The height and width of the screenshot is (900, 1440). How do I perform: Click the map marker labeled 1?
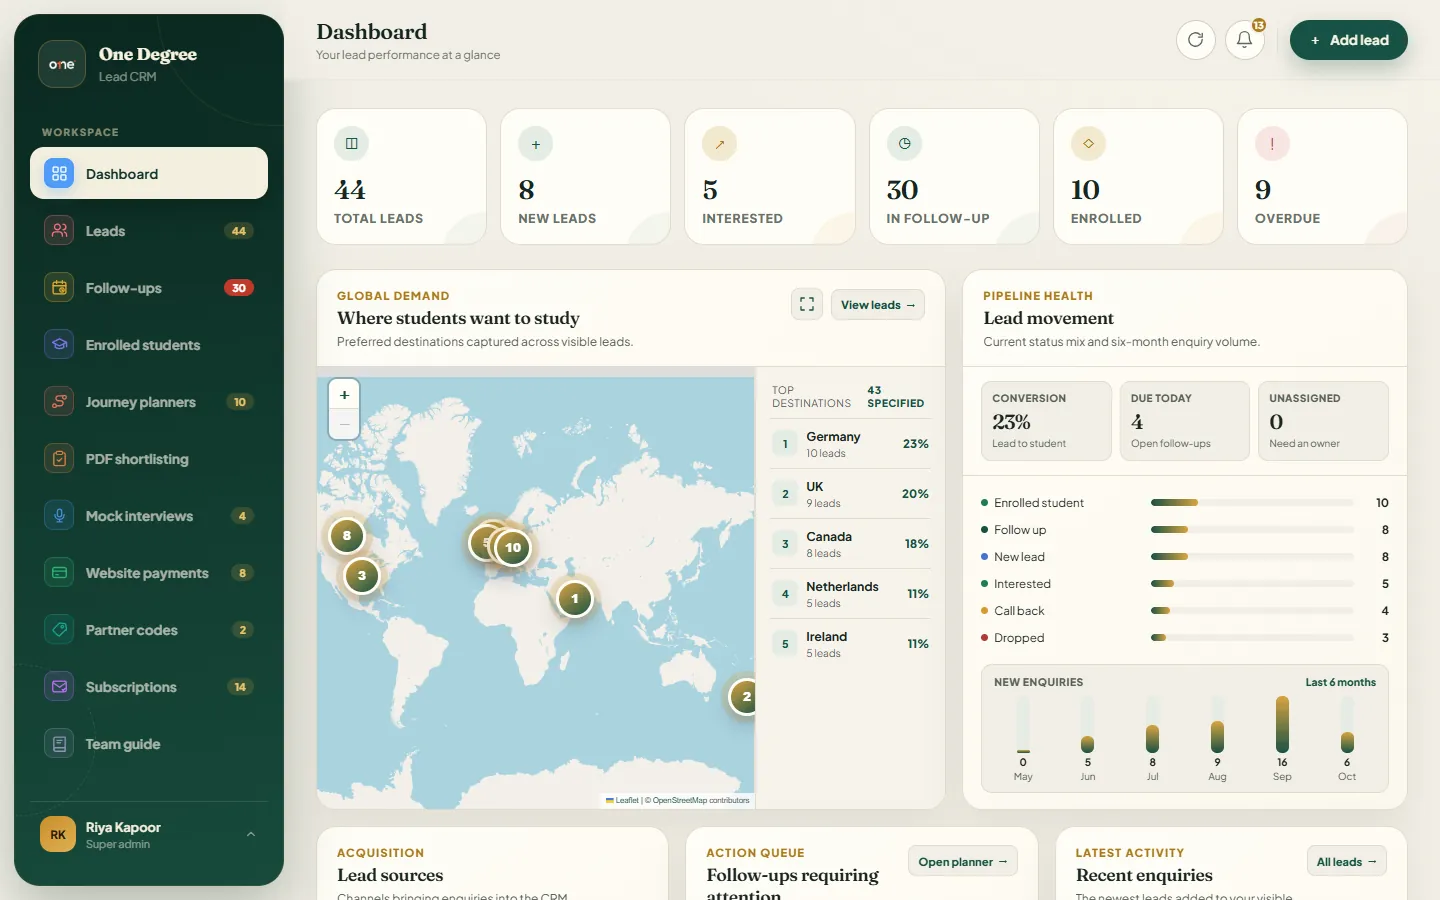(574, 599)
